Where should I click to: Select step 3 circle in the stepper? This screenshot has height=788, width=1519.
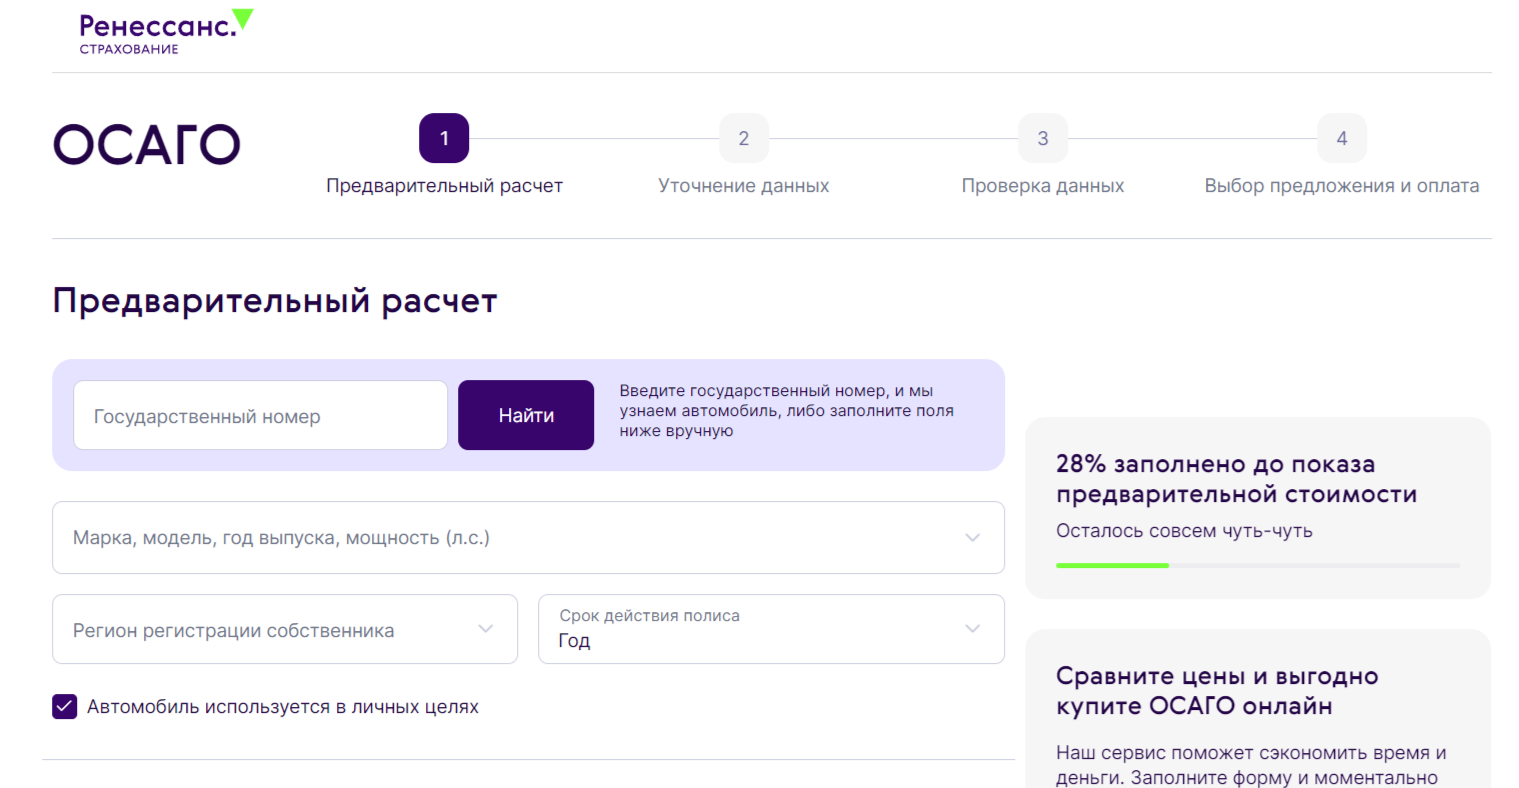[x=1043, y=138]
